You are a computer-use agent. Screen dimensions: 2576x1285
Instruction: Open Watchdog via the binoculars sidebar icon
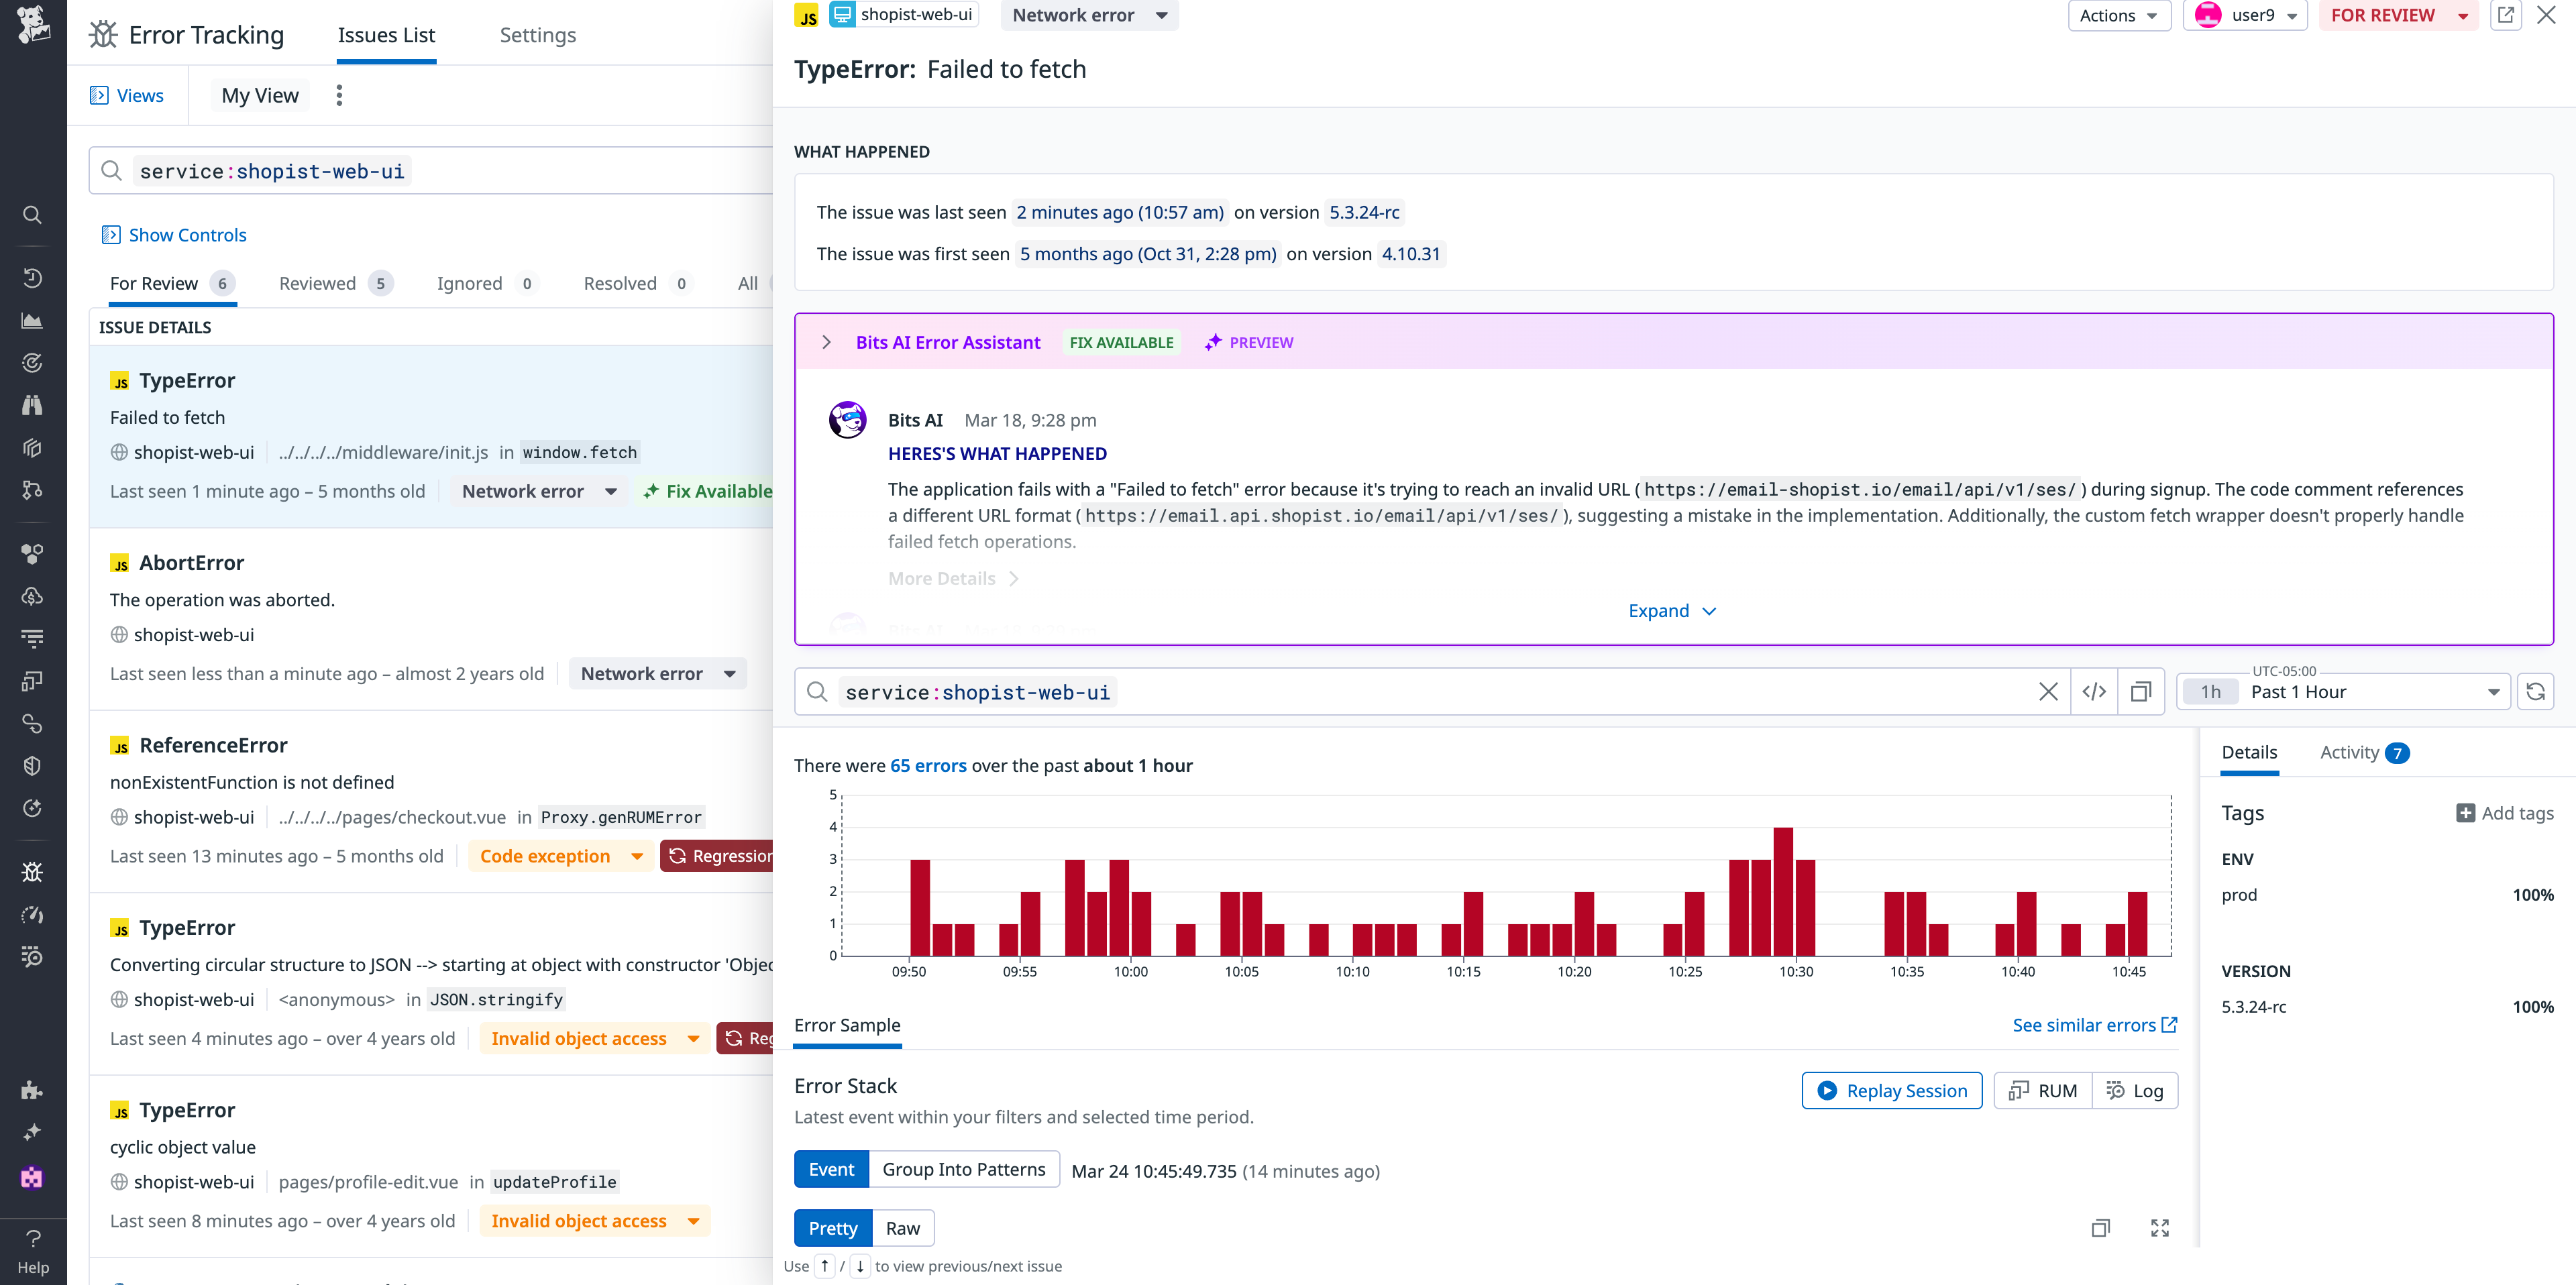[32, 405]
